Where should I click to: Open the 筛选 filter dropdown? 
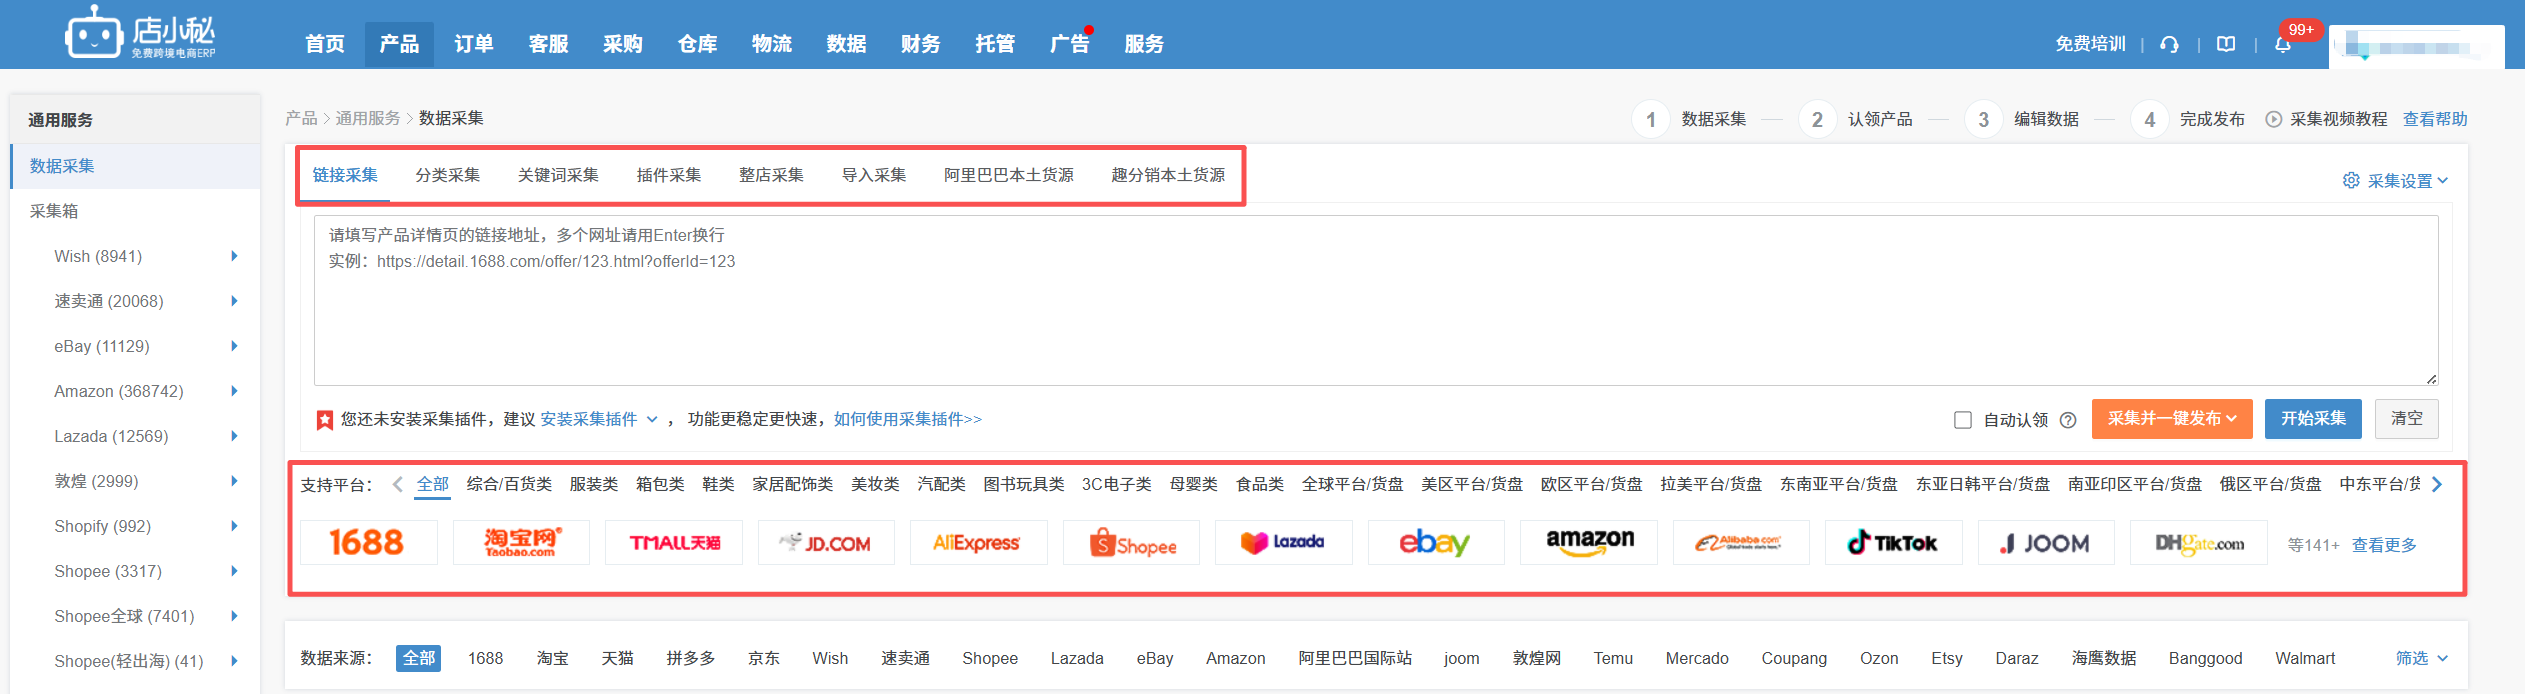click(x=2421, y=658)
